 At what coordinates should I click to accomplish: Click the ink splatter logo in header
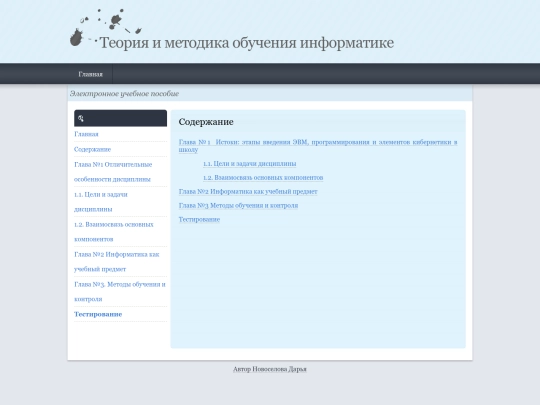pyautogui.click(x=106, y=28)
